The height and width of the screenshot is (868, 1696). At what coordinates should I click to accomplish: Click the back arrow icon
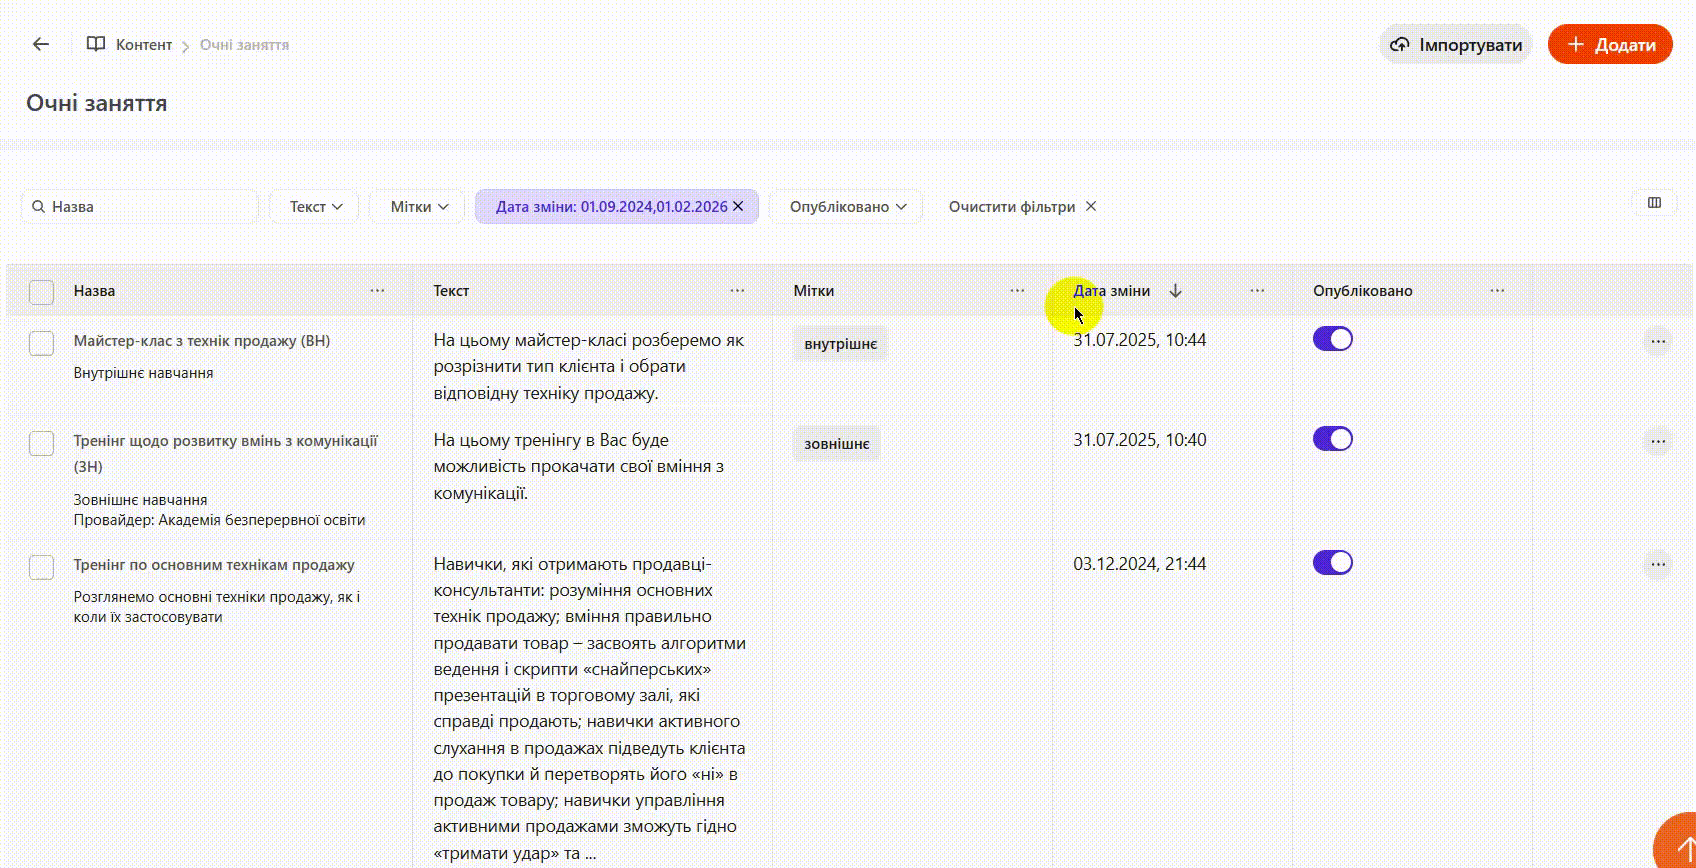40,44
